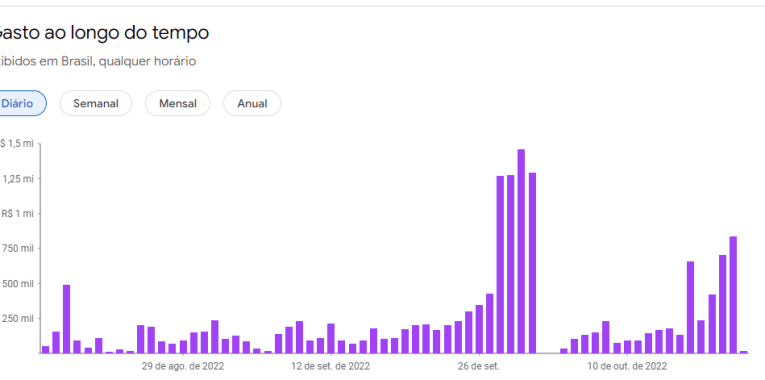Viewport: 765px width, 380px height.
Task: Click the tiny final bar at right edge
Action: click(x=744, y=352)
